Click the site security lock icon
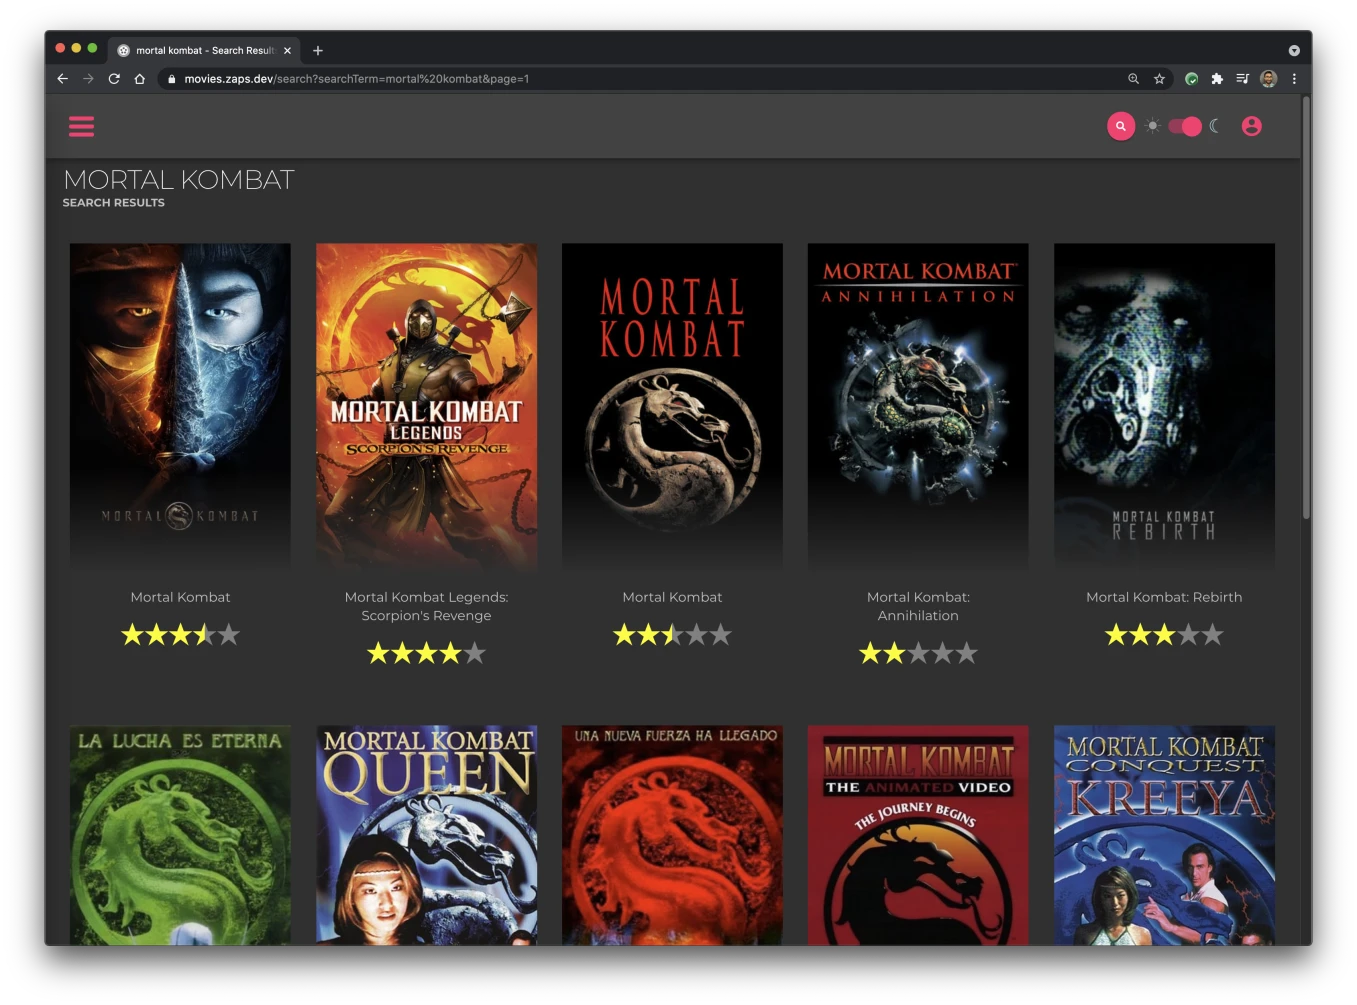This screenshot has height=1005, width=1357. (x=172, y=79)
